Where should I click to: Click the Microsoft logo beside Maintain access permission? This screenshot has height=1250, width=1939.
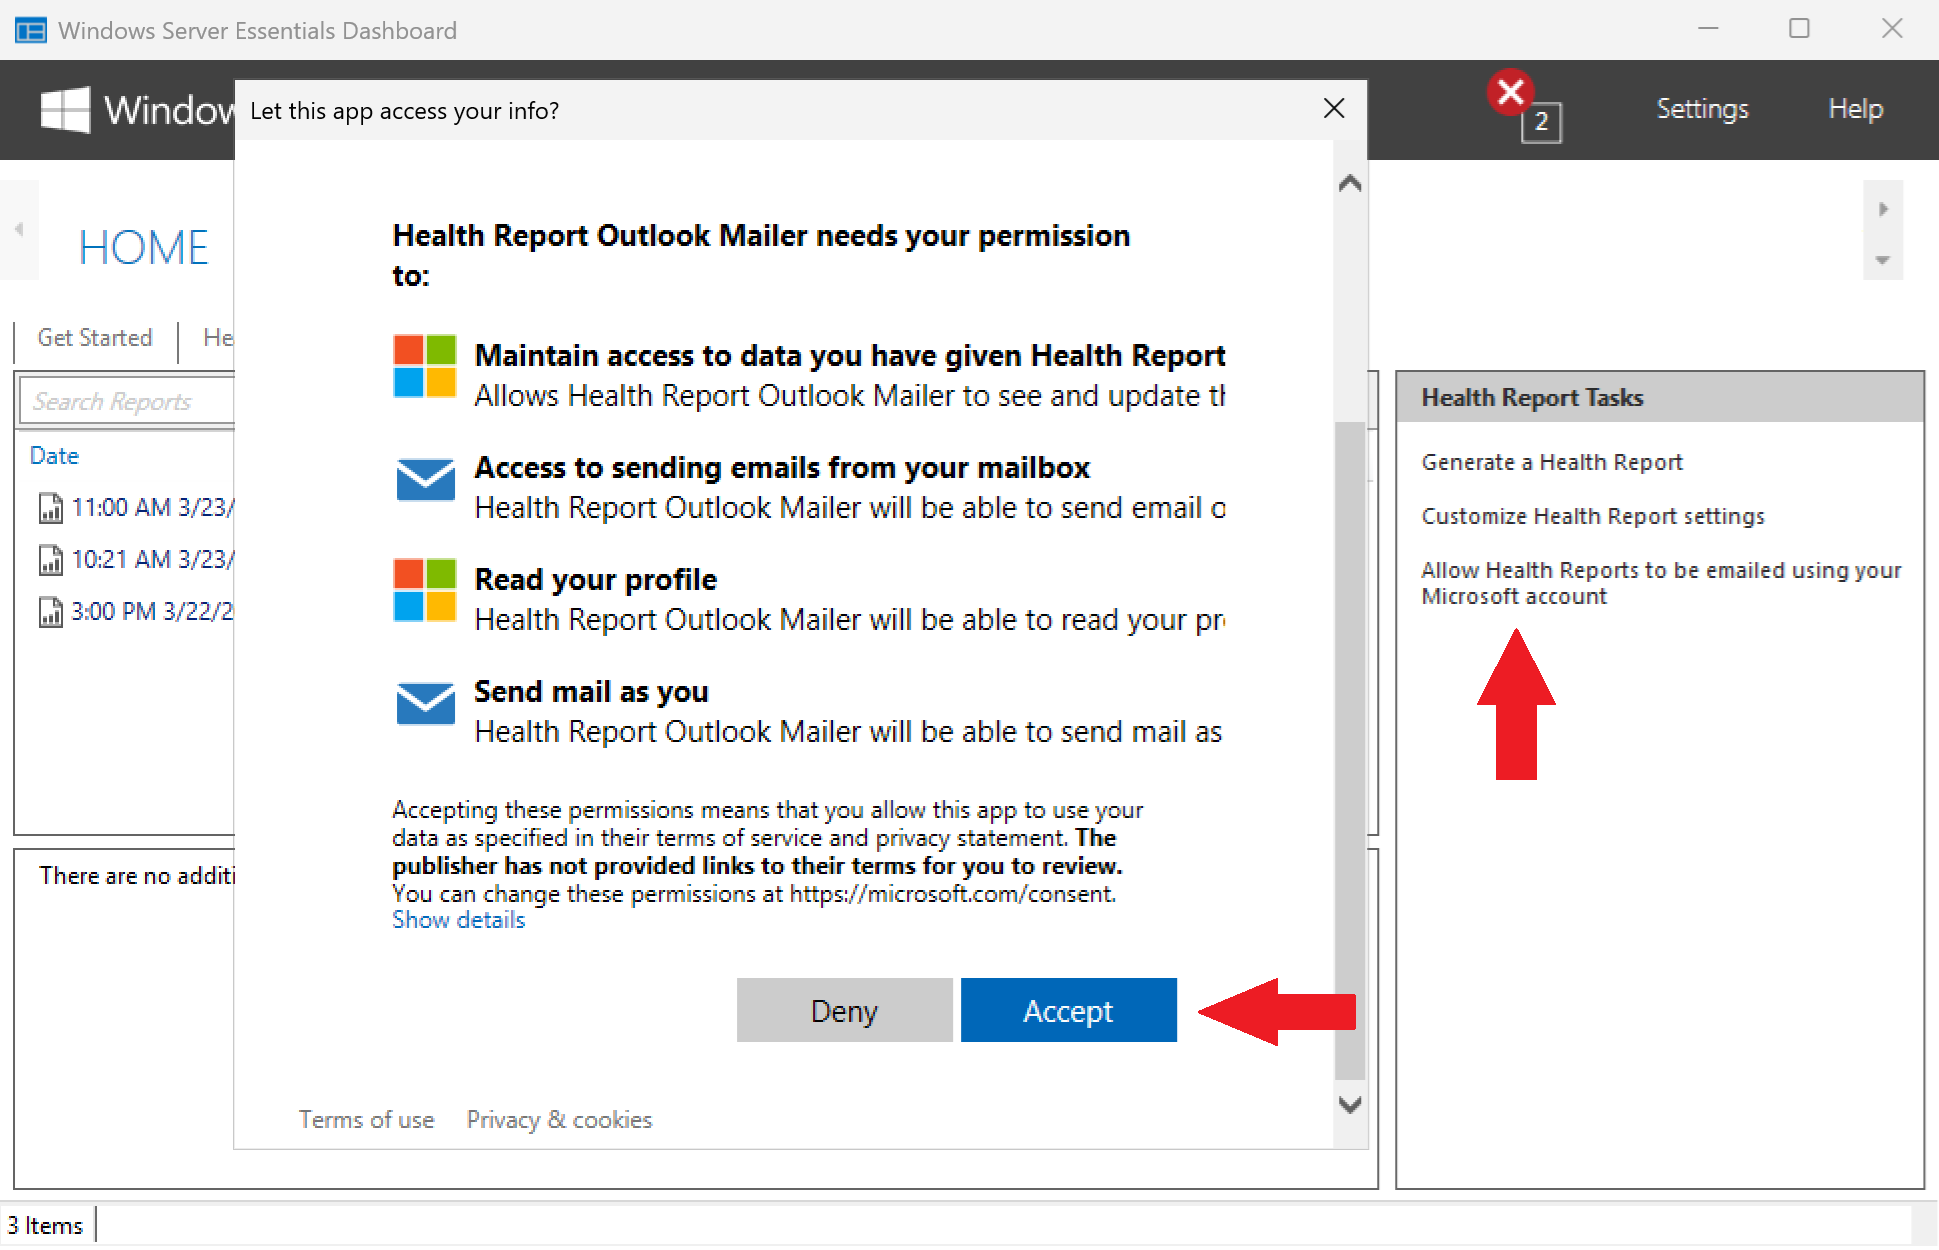point(425,366)
